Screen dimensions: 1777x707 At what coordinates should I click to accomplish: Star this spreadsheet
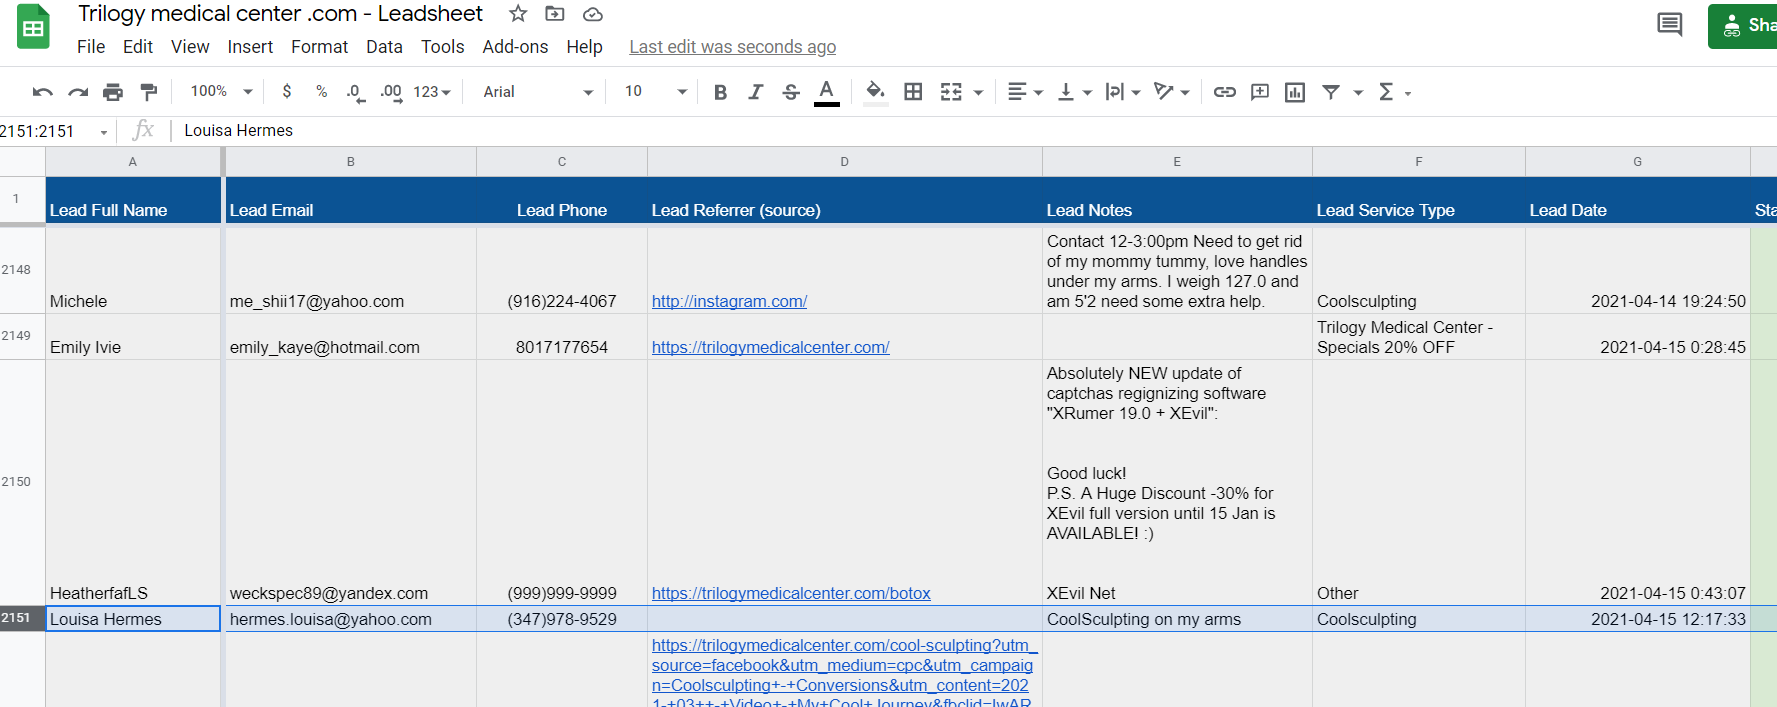coord(518,14)
